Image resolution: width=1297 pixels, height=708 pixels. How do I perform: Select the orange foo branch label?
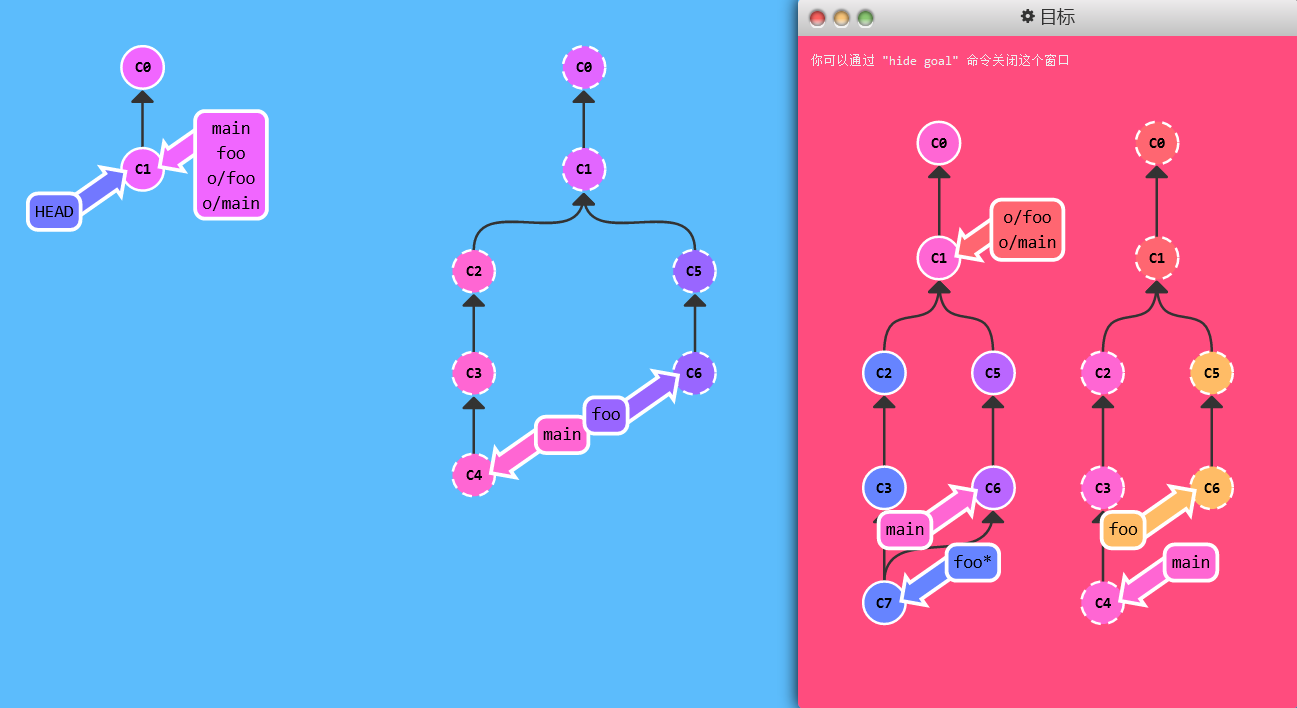click(1123, 529)
